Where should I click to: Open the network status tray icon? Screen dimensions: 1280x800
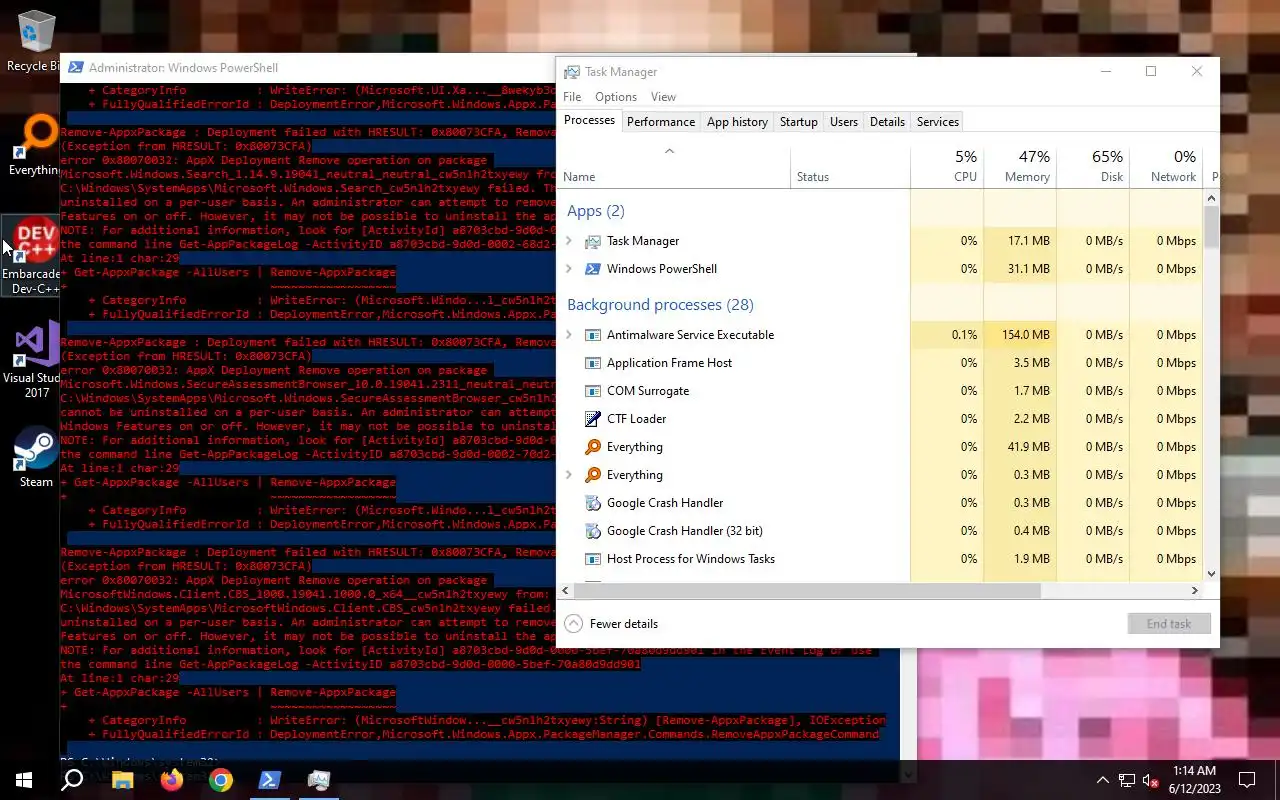1127,780
